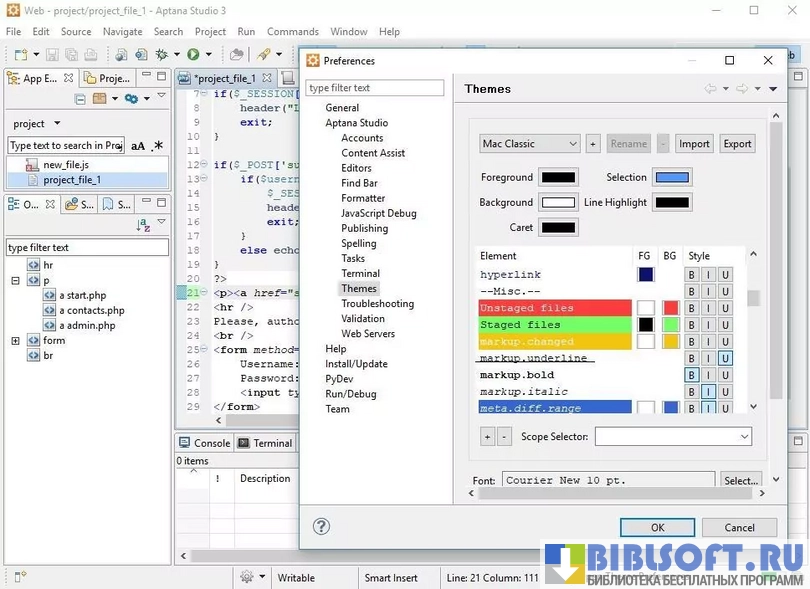Toggle case-sensitive search (aA) icon

tap(138, 146)
